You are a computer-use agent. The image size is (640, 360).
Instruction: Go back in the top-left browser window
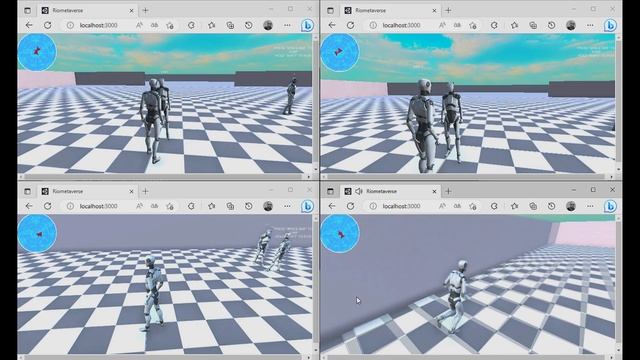pos(29,25)
